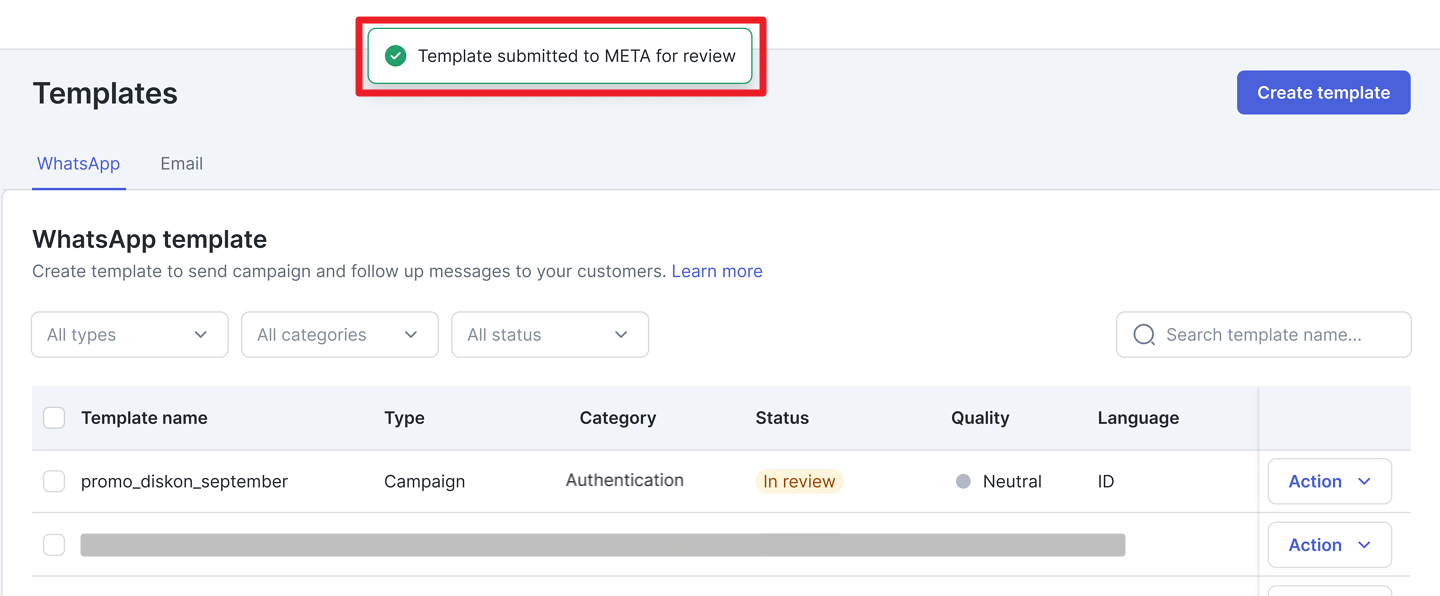Expand the All types dropdown
This screenshot has width=1440, height=596.
(130, 335)
